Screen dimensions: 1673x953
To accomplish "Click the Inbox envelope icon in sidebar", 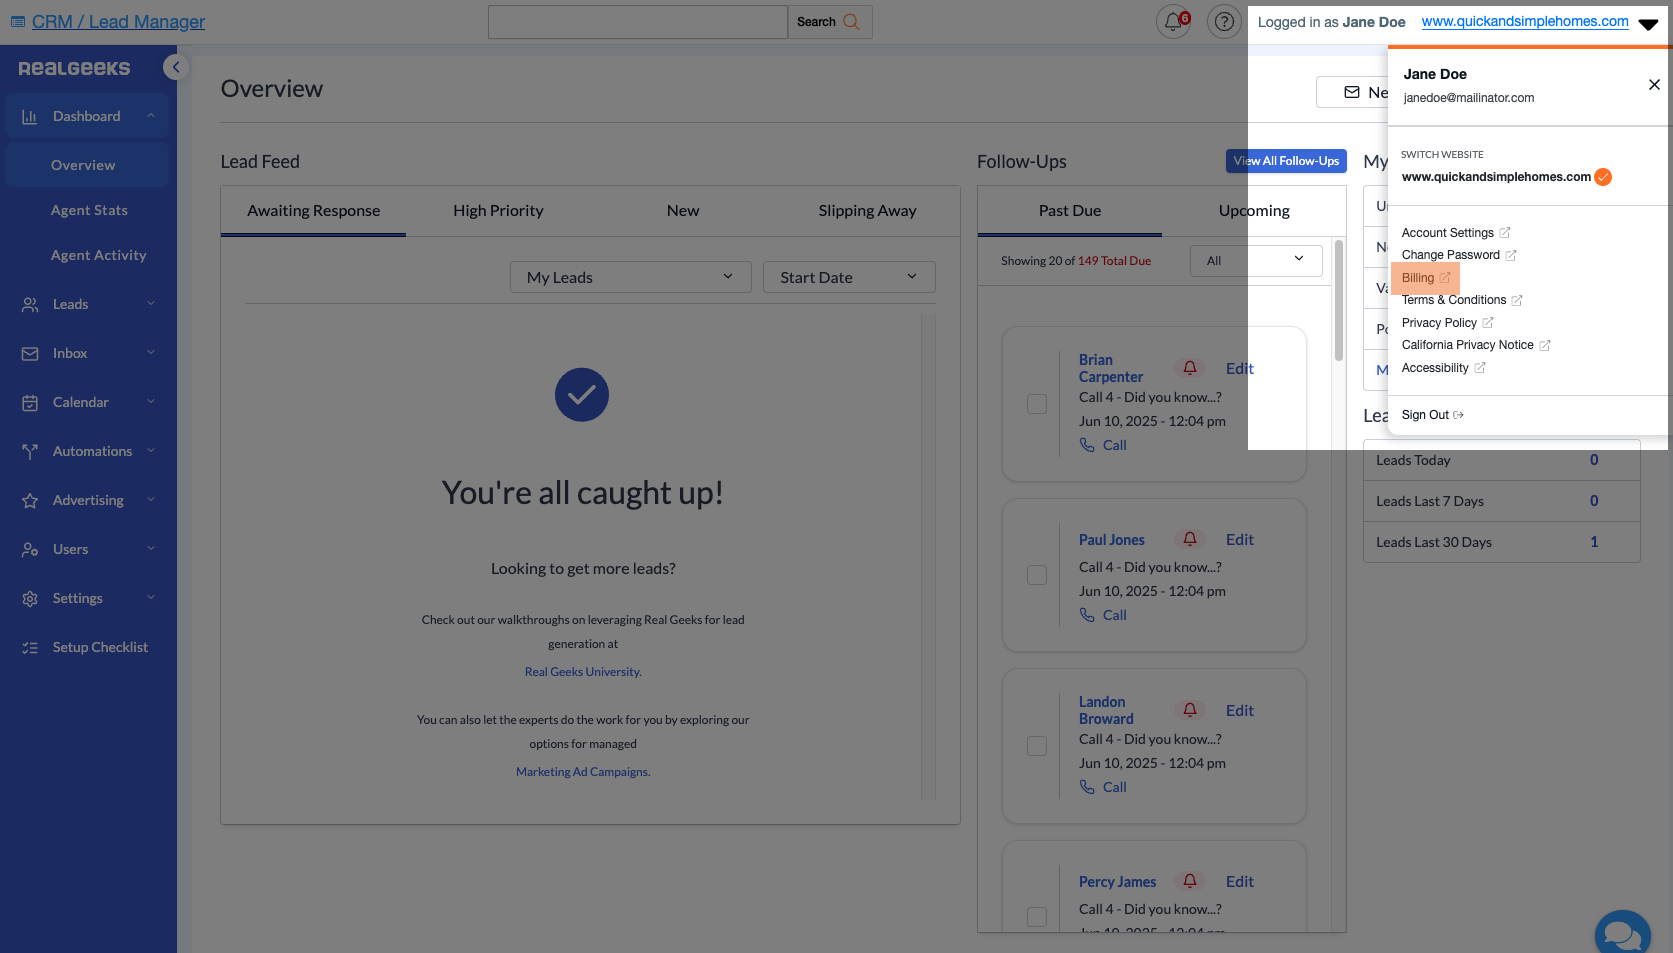I will (30, 353).
